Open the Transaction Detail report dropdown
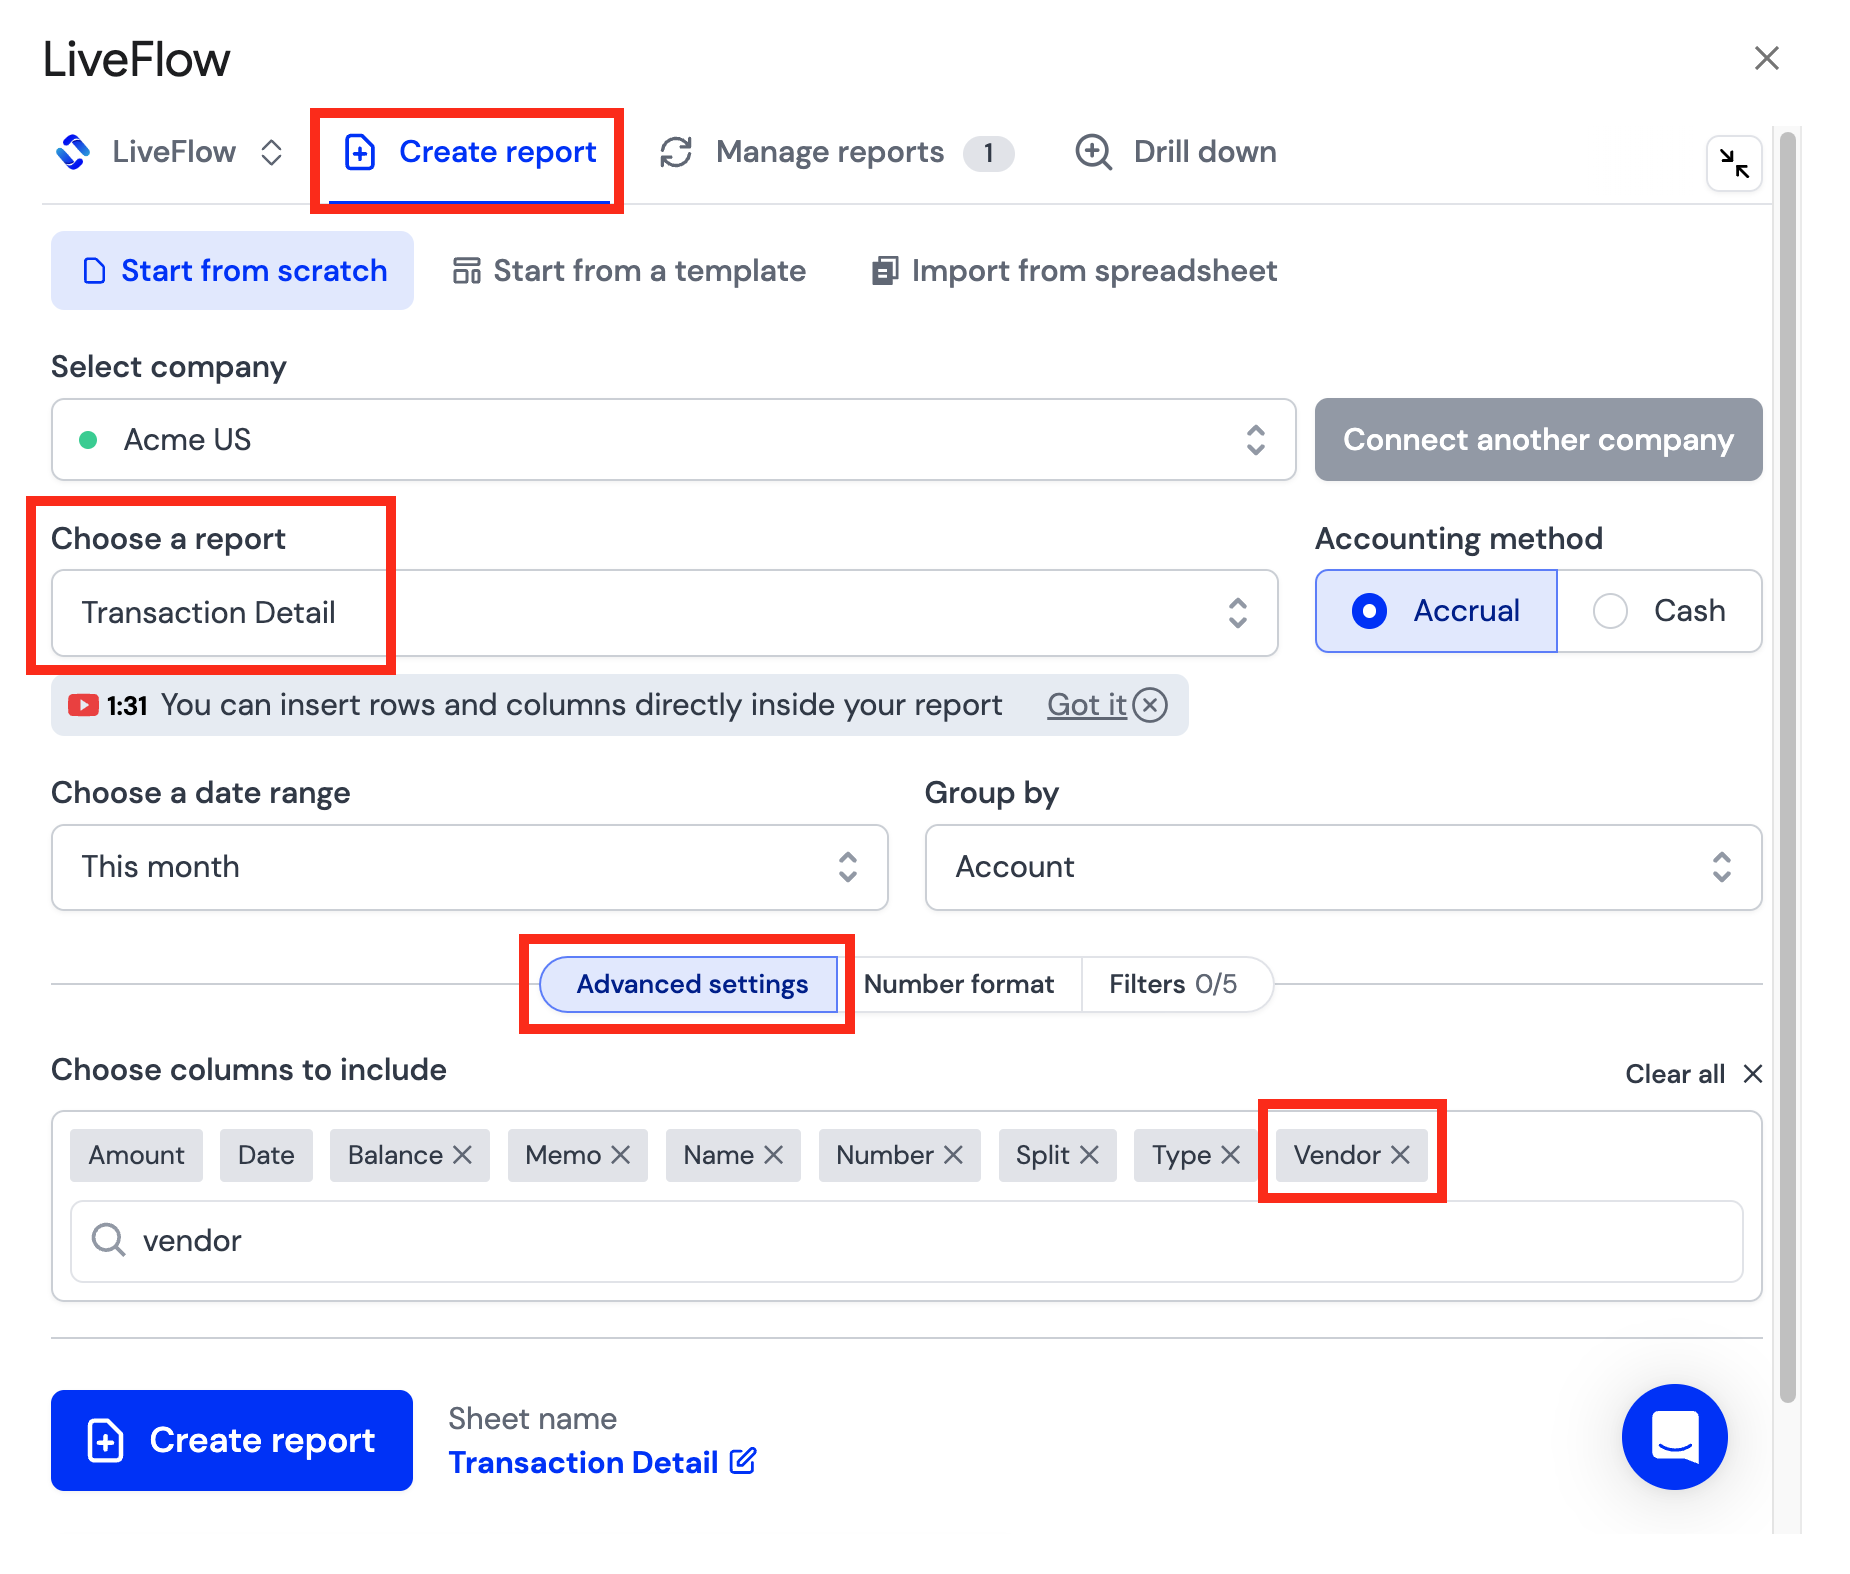 [664, 613]
